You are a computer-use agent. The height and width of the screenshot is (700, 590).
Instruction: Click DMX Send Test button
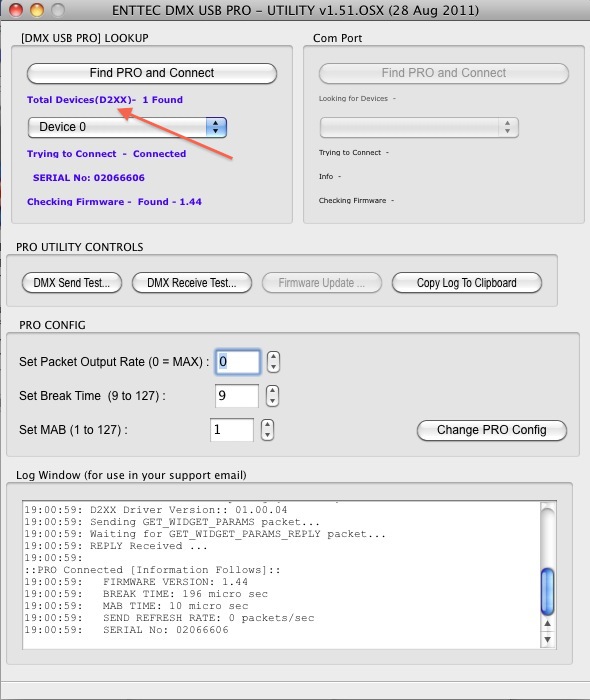(x=72, y=283)
